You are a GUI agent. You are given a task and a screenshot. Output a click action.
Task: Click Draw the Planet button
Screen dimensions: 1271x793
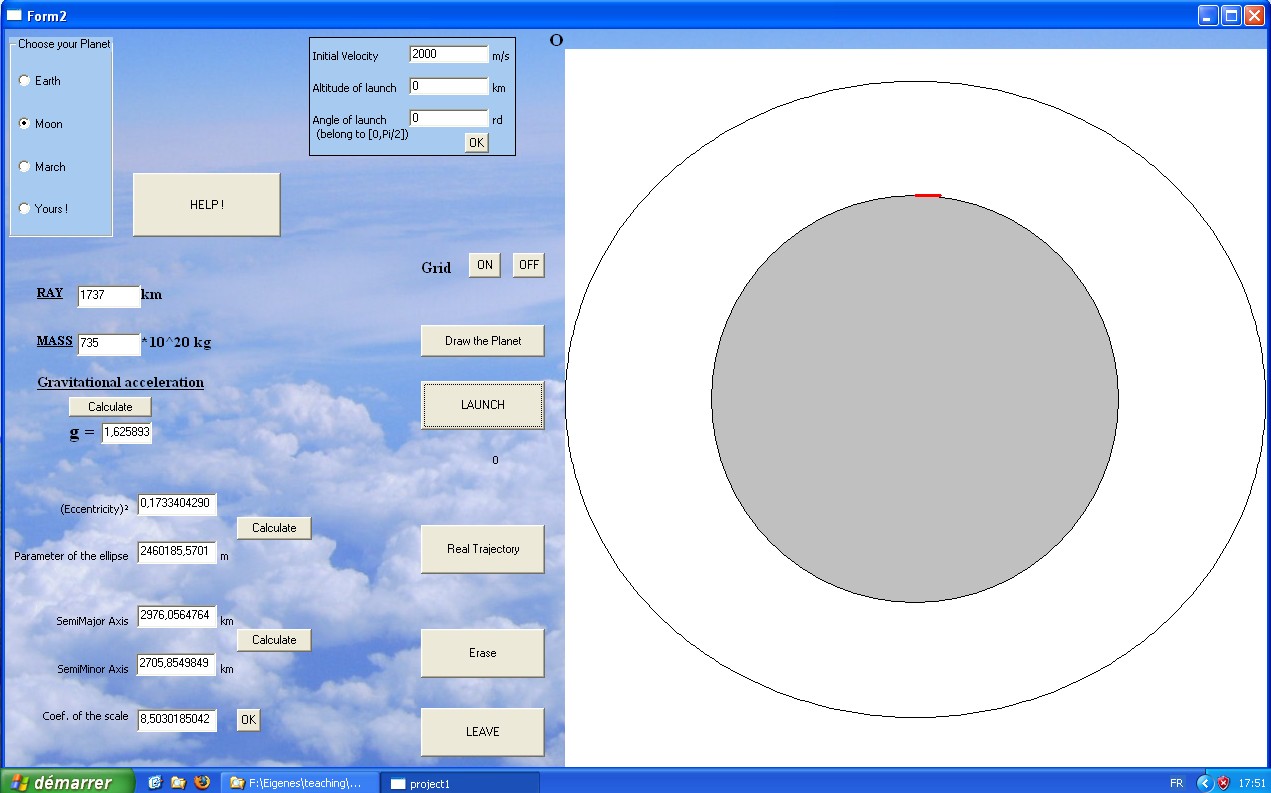(x=483, y=341)
